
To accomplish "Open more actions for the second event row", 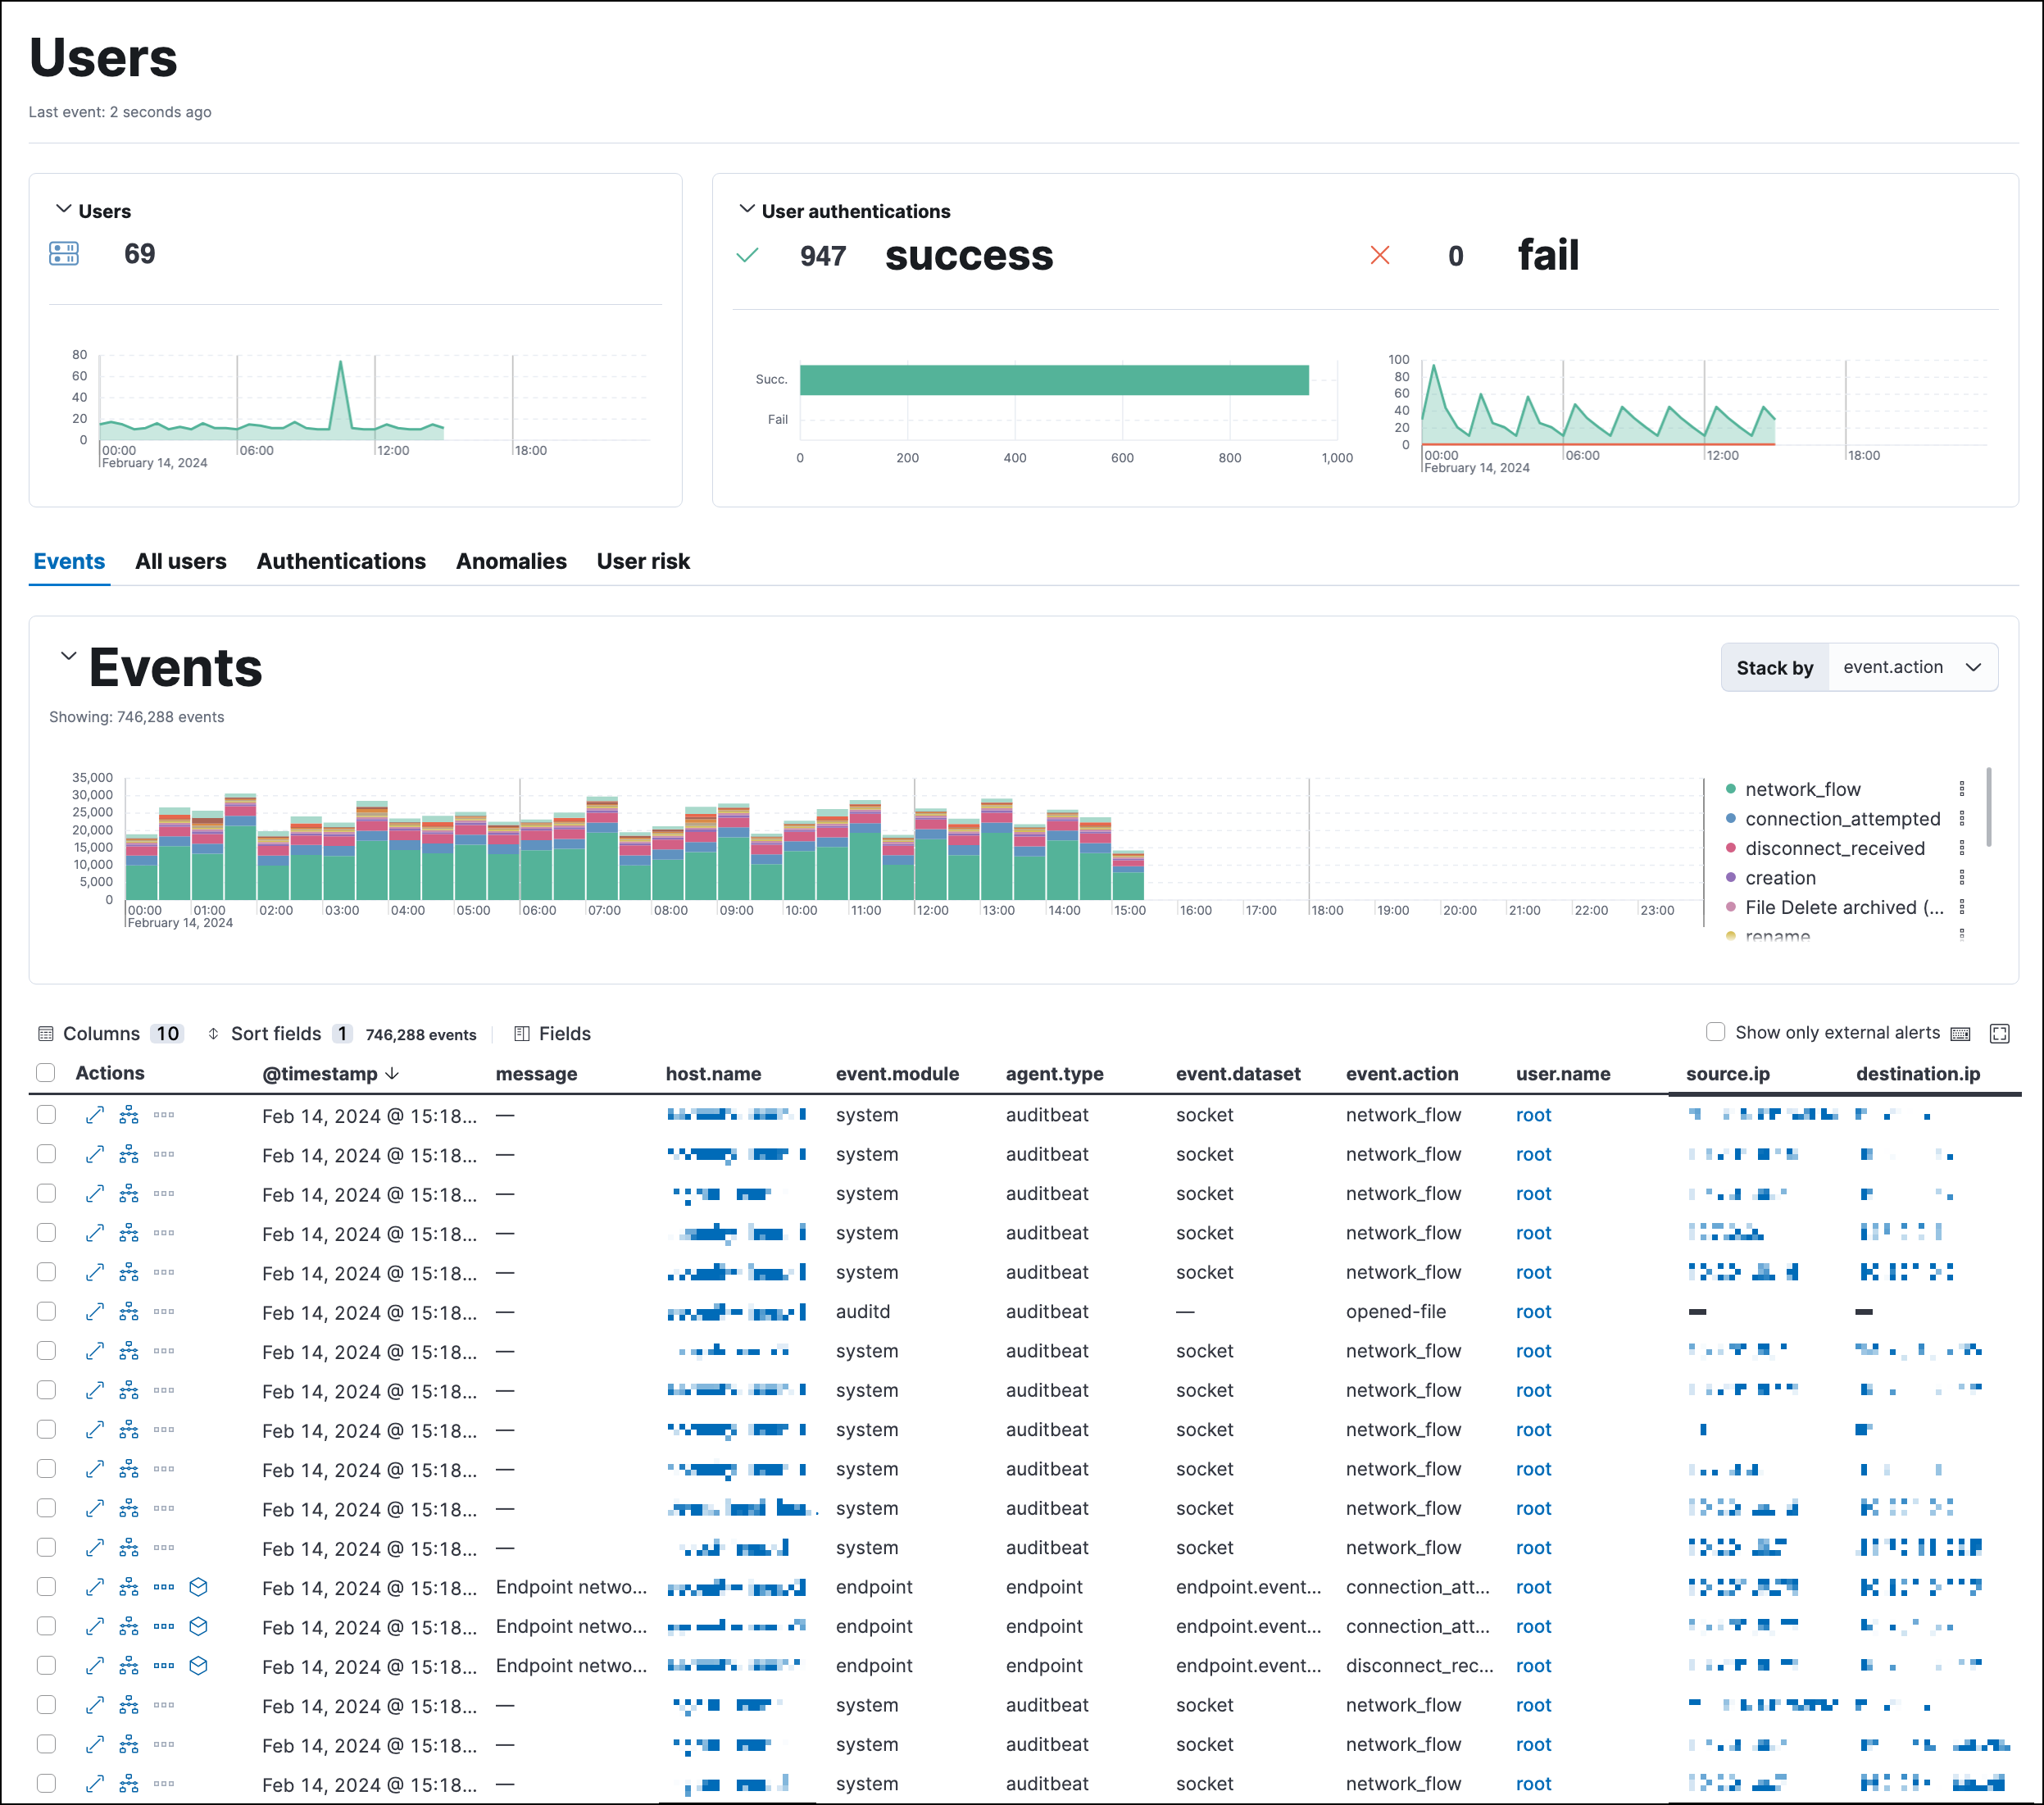I will click(x=164, y=1154).
